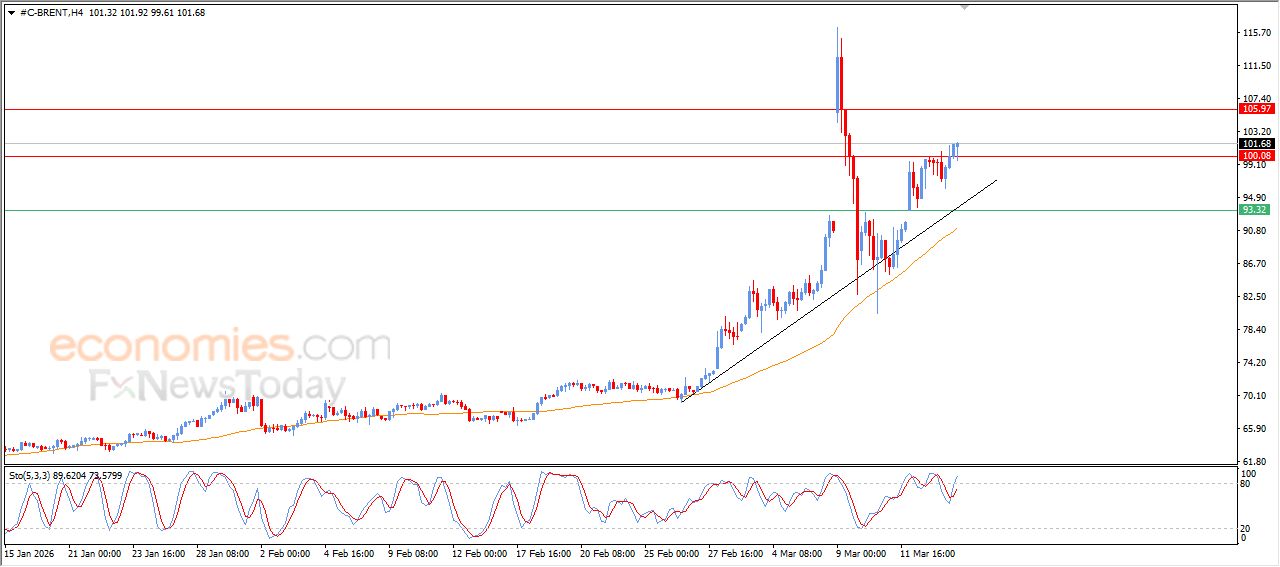The image size is (1280, 567).
Task: Click the 86.70 price axis label
Action: (x=1254, y=264)
